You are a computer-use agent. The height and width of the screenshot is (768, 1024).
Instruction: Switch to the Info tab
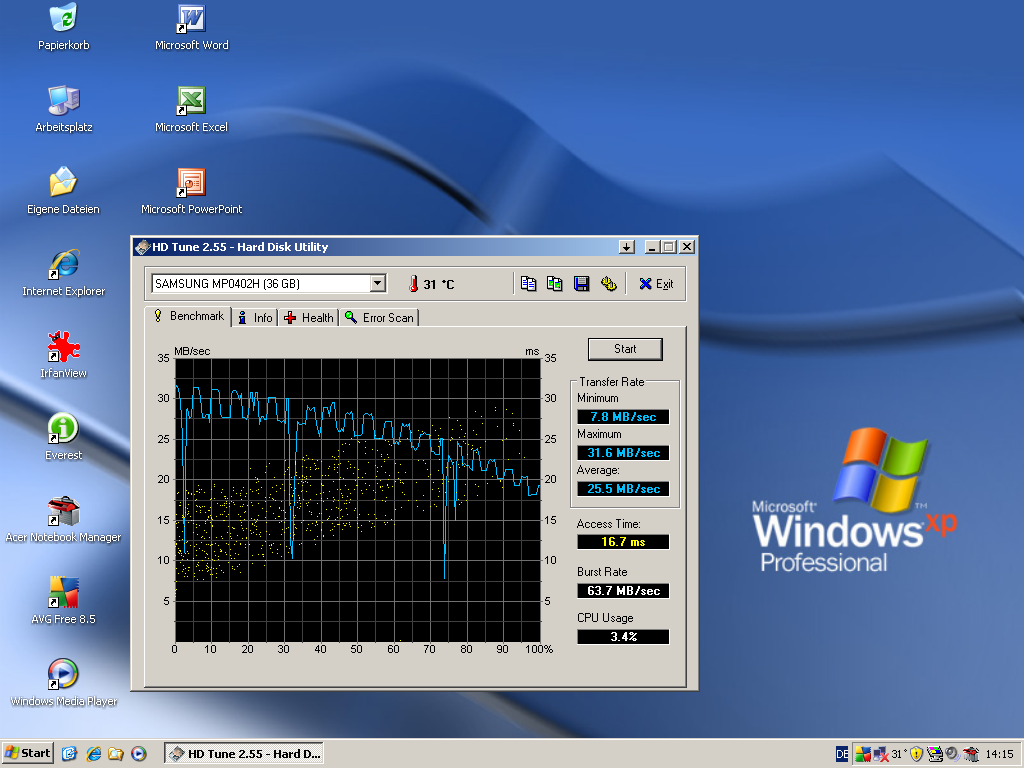(254, 317)
